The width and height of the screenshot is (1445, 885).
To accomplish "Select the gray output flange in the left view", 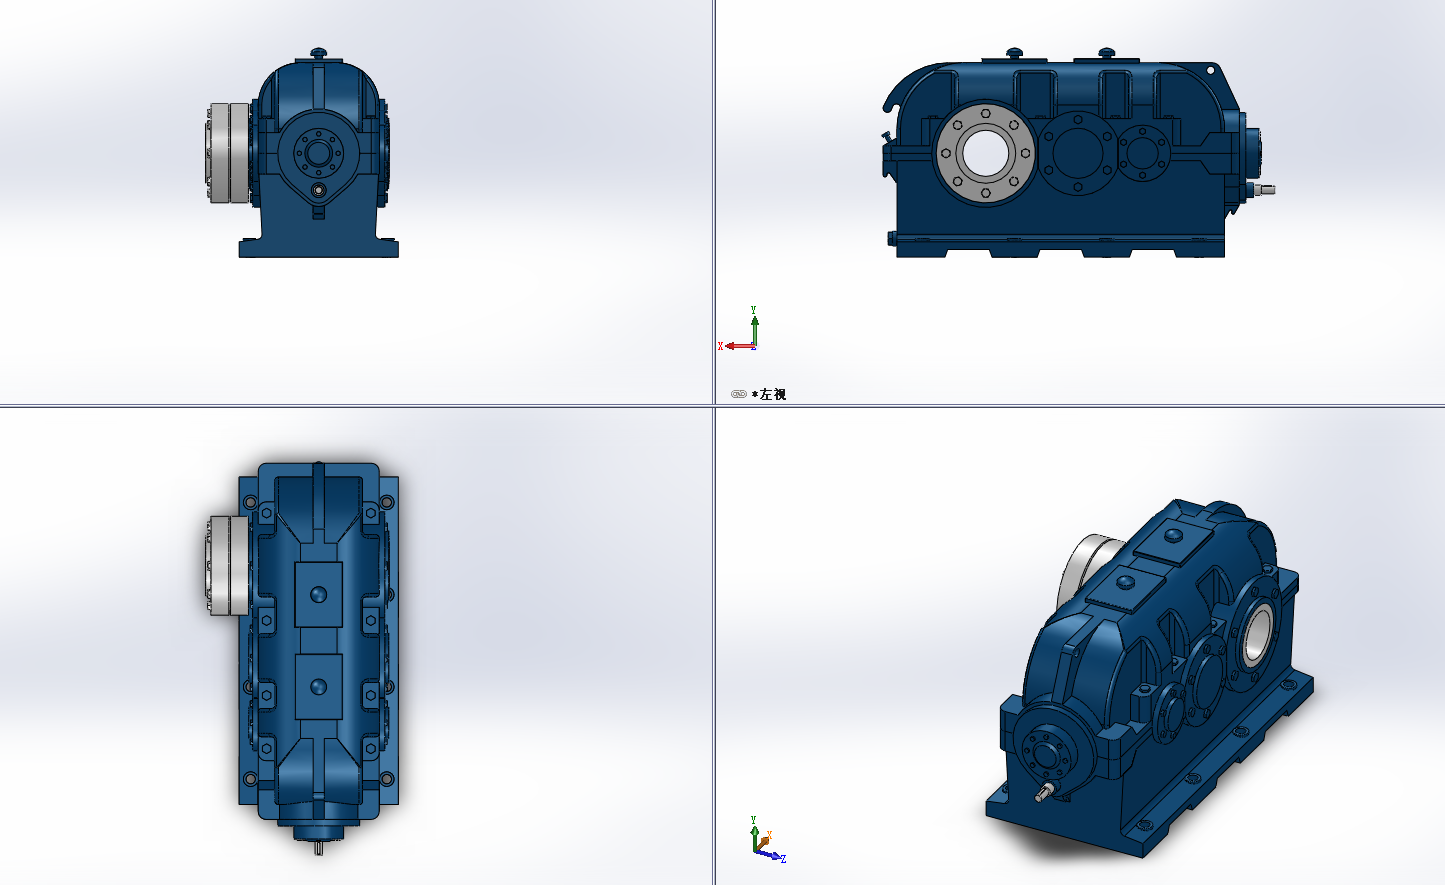I will click(x=986, y=153).
